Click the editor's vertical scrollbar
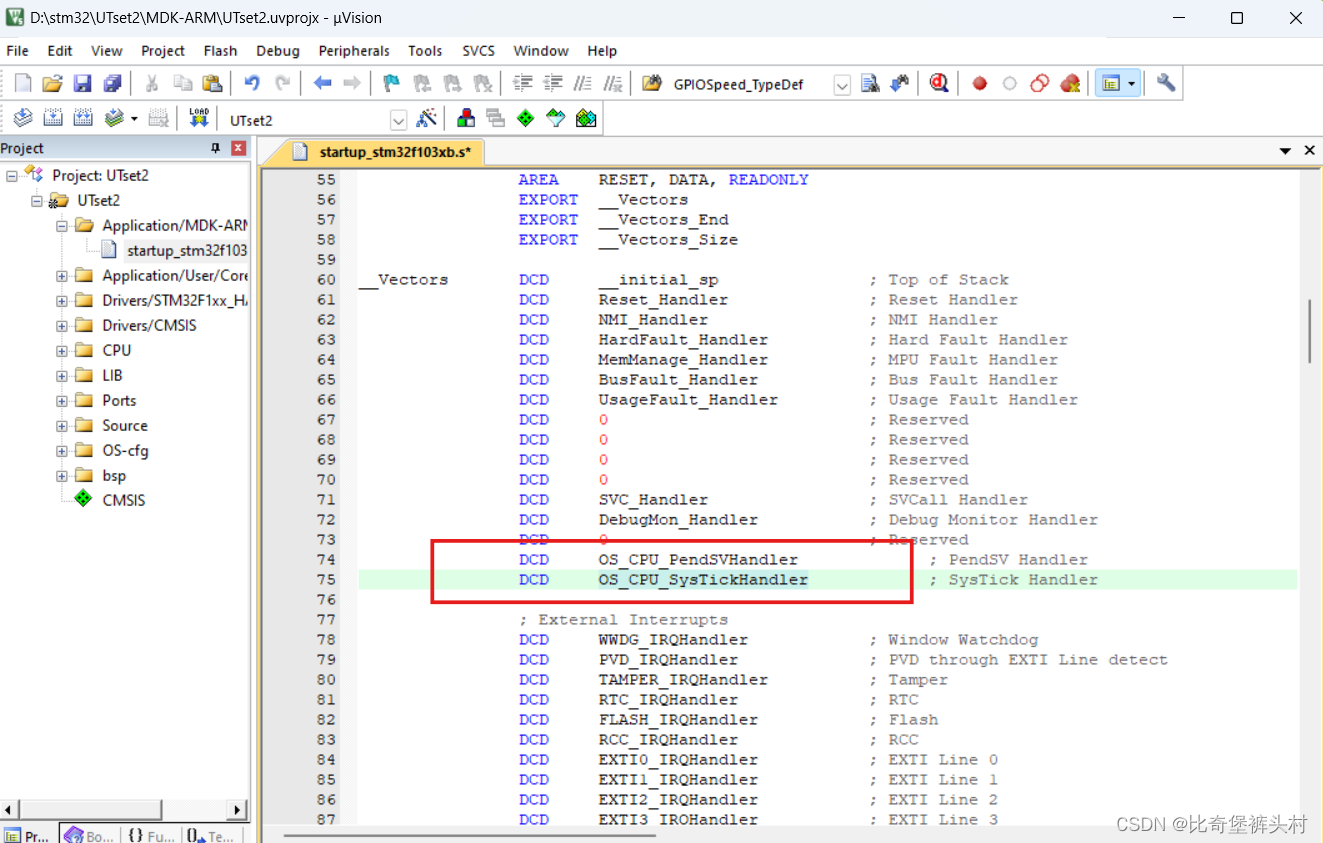Image resolution: width=1323 pixels, height=843 pixels. pos(1308,330)
